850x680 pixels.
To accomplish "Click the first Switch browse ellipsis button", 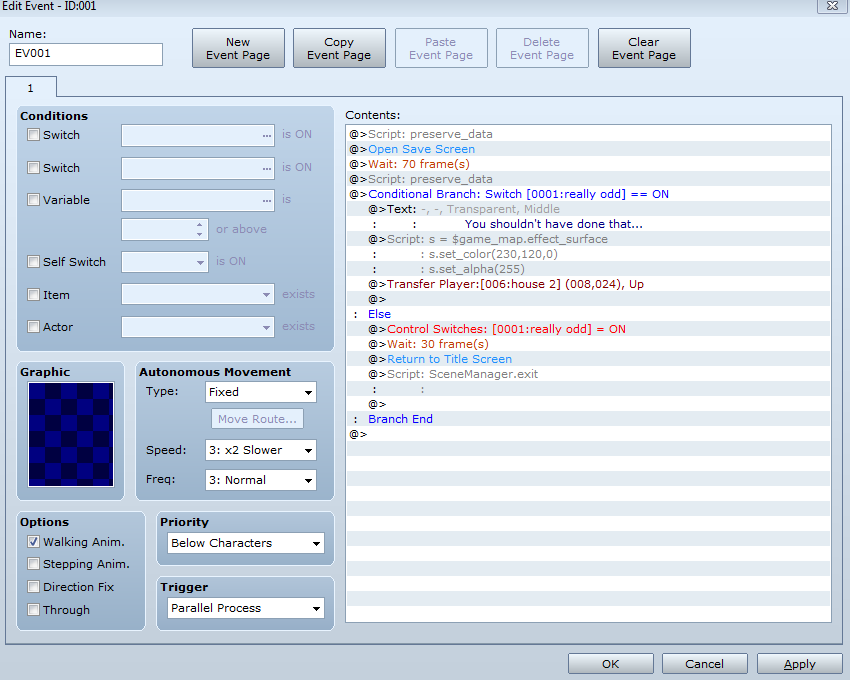I will point(266,136).
